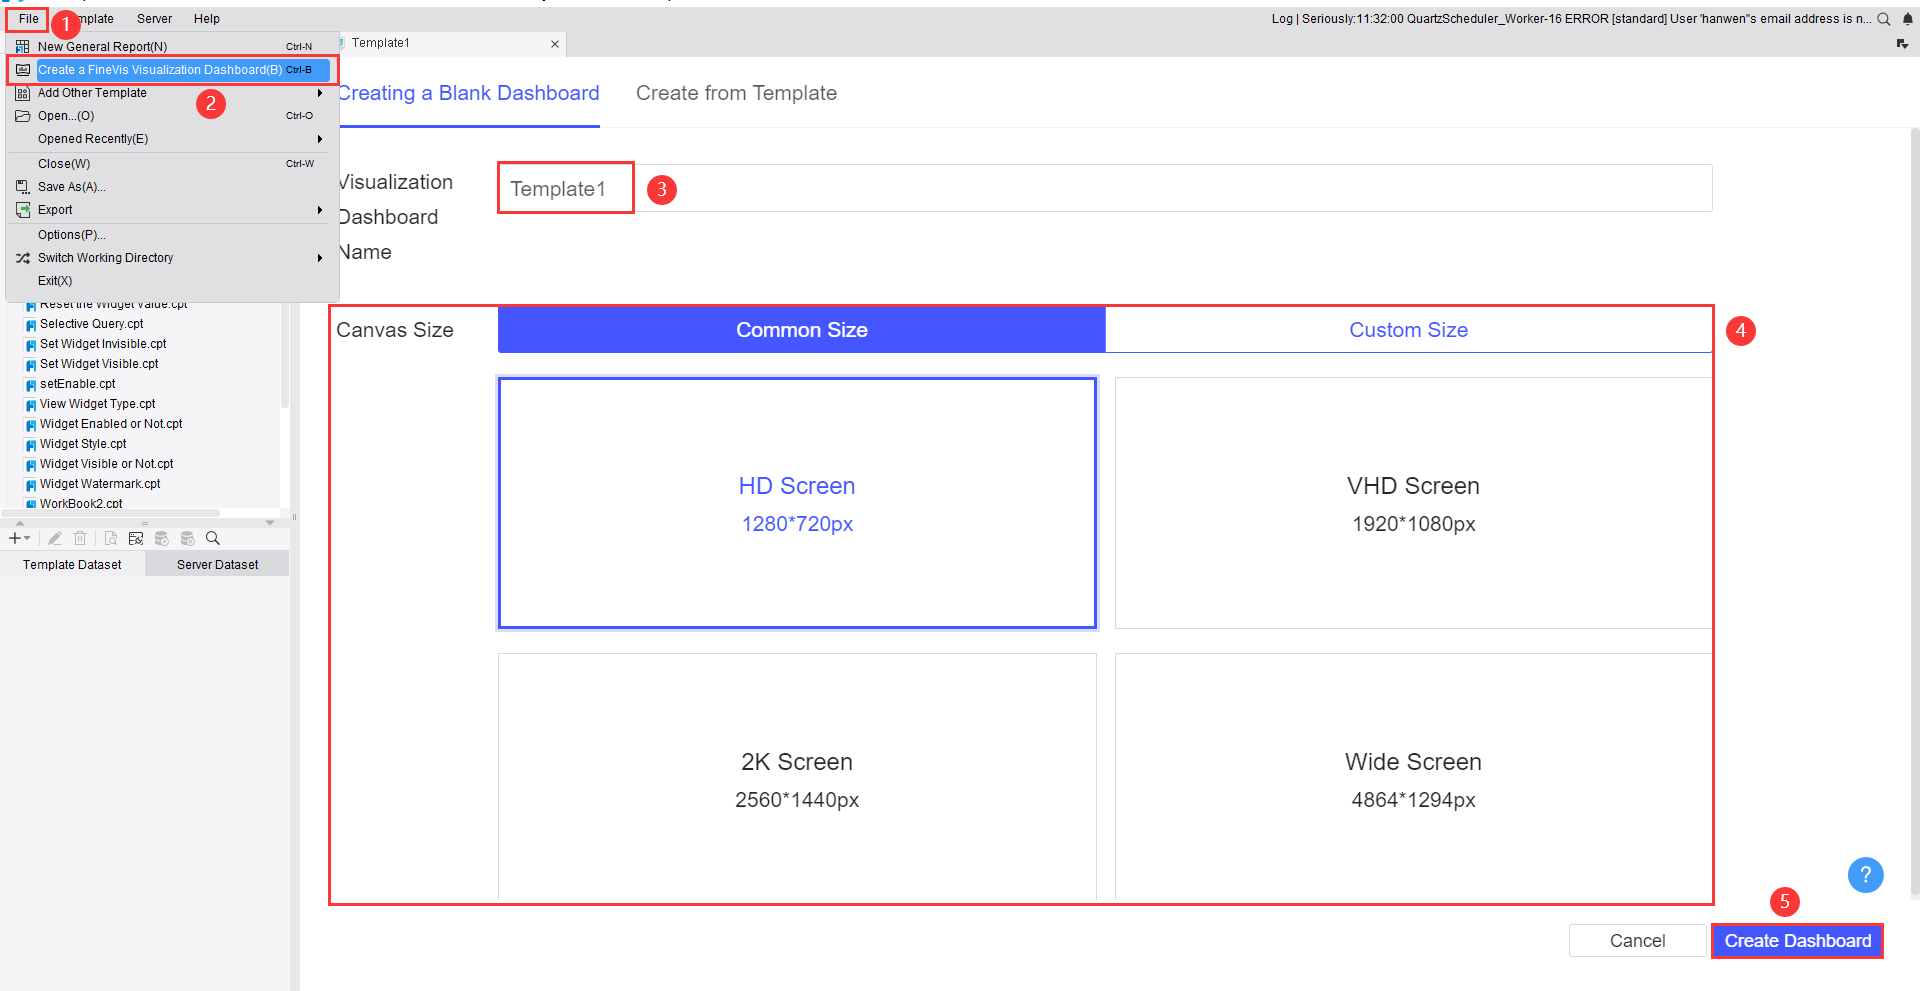Open the Server menu
The width and height of the screenshot is (1920, 991).
154,18
